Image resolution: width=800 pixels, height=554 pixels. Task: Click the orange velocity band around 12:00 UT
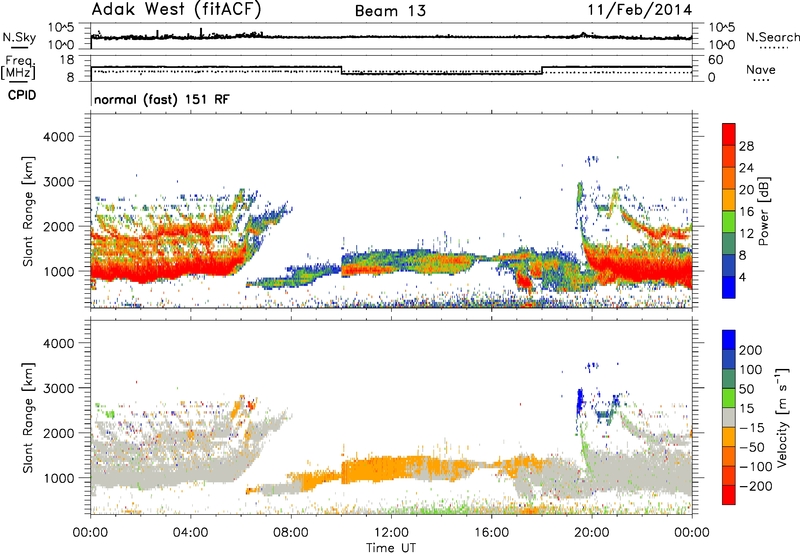coord(393,467)
